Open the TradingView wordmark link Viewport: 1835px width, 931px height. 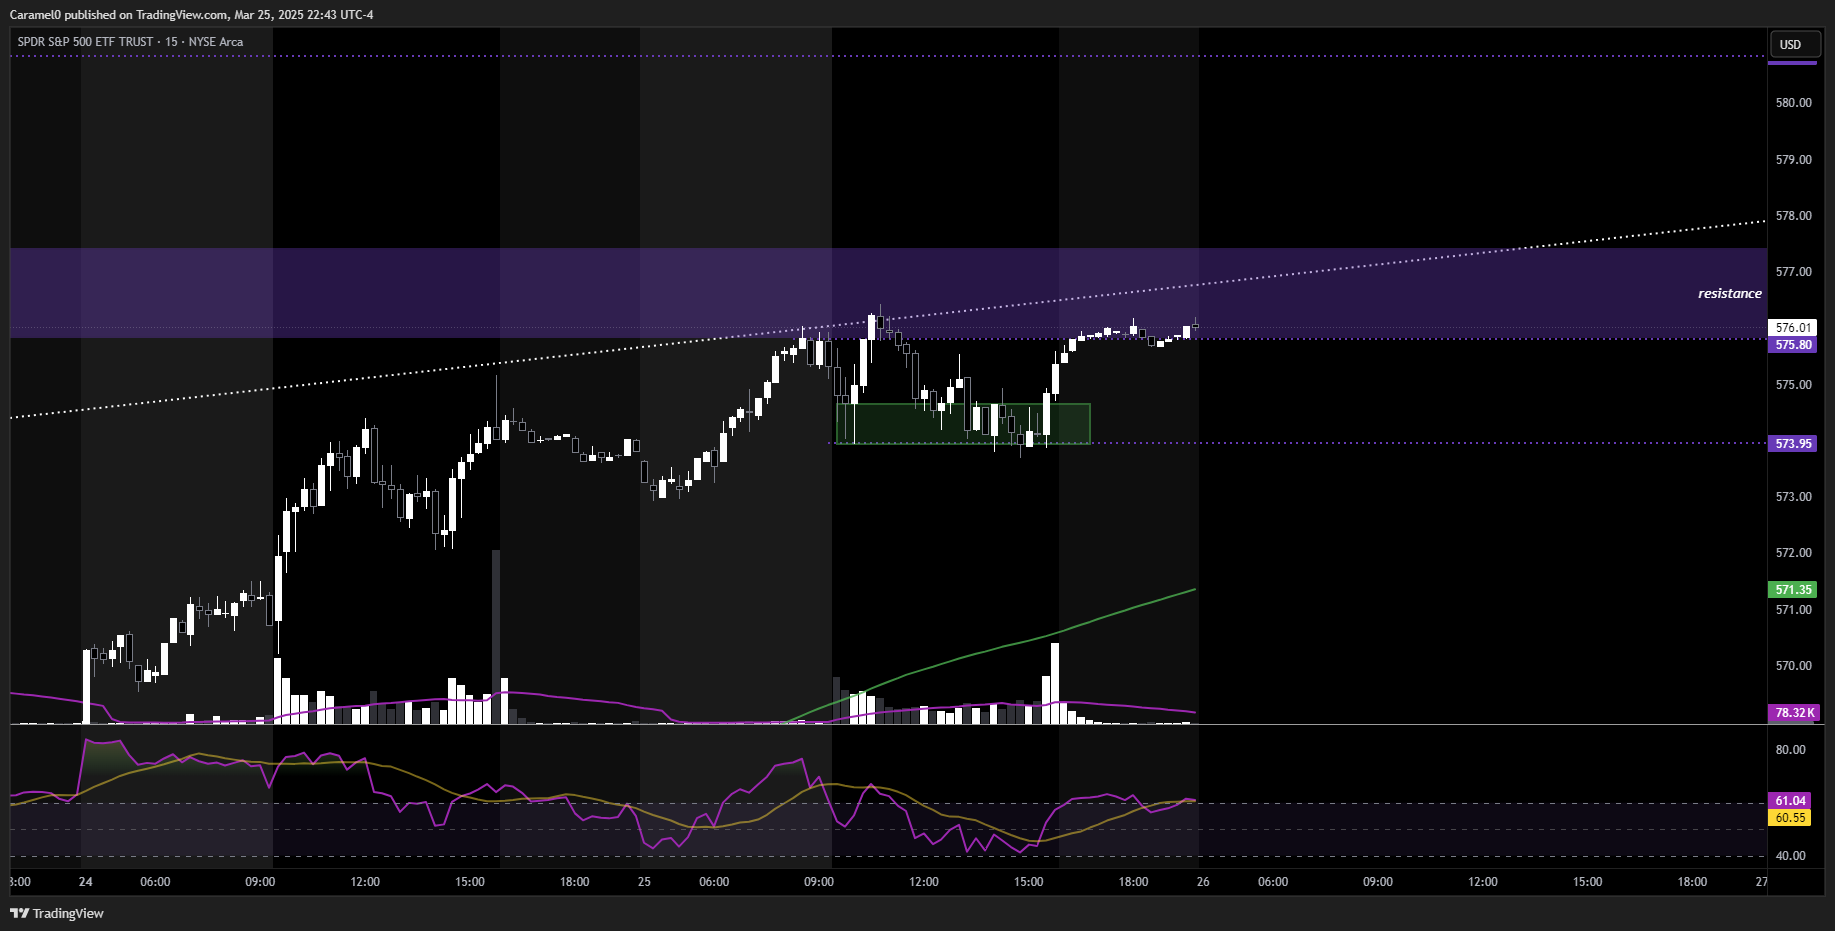68,913
